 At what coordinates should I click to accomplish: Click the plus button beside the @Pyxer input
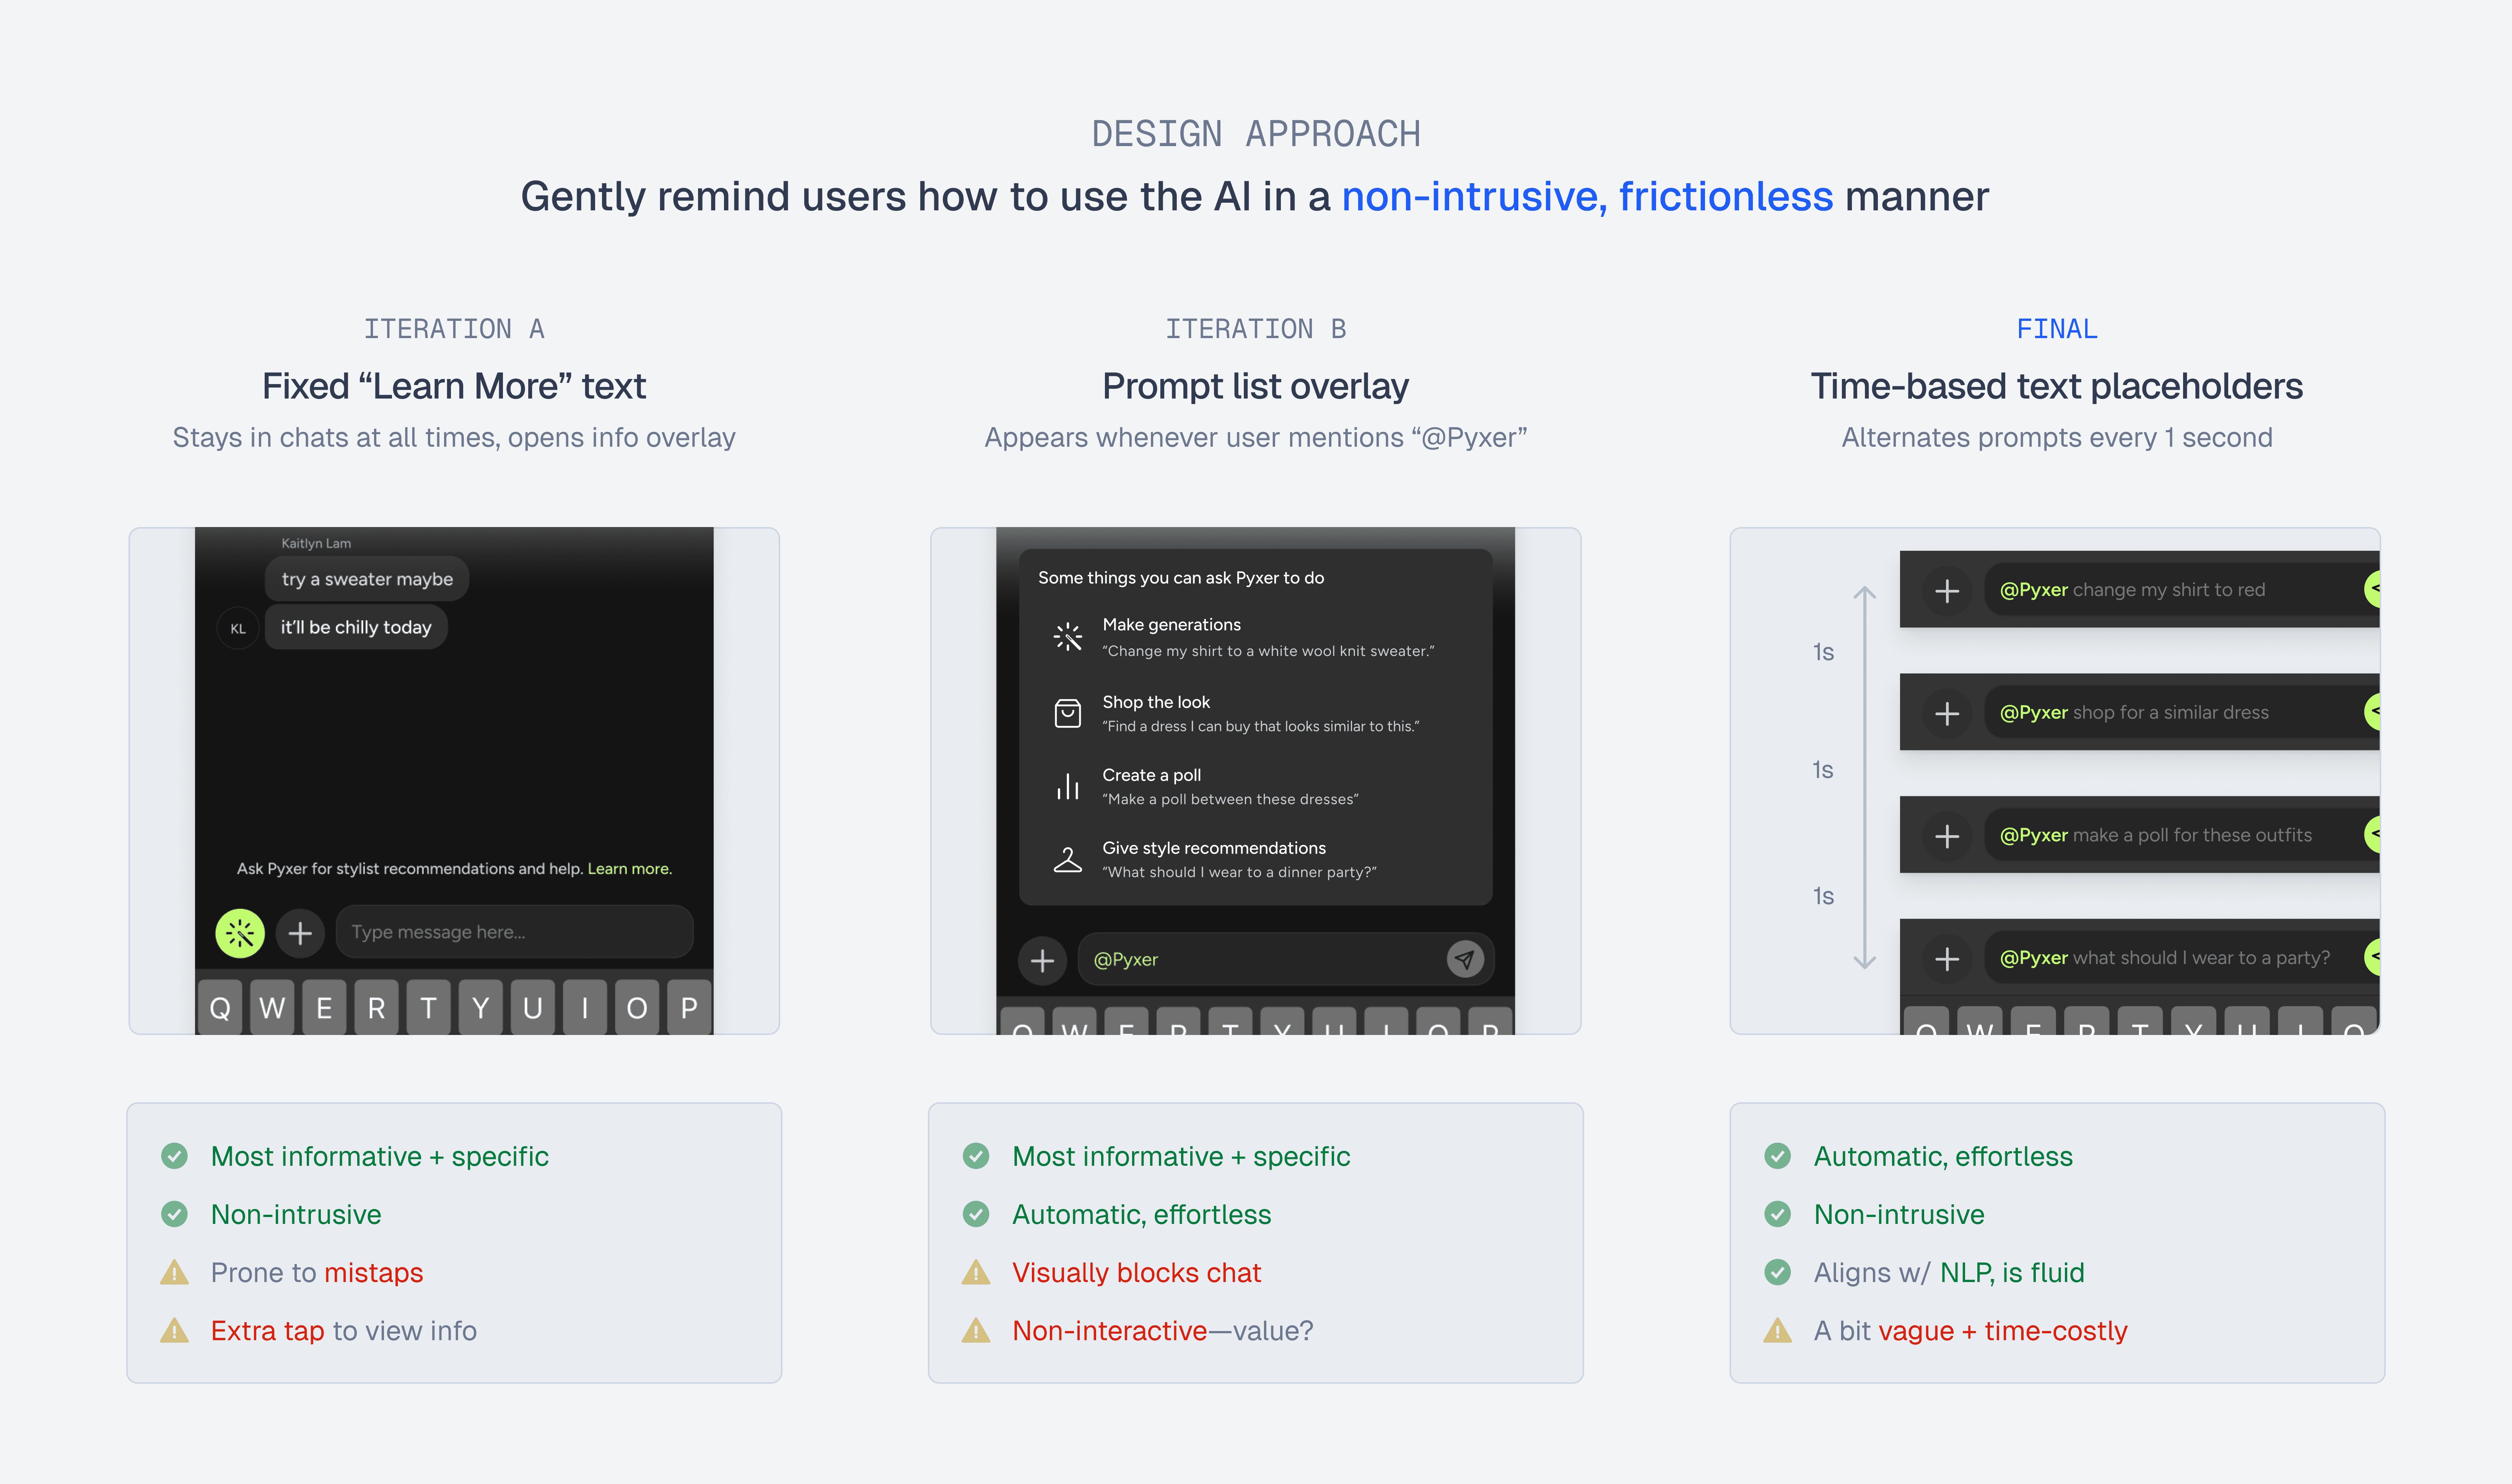(x=1042, y=960)
